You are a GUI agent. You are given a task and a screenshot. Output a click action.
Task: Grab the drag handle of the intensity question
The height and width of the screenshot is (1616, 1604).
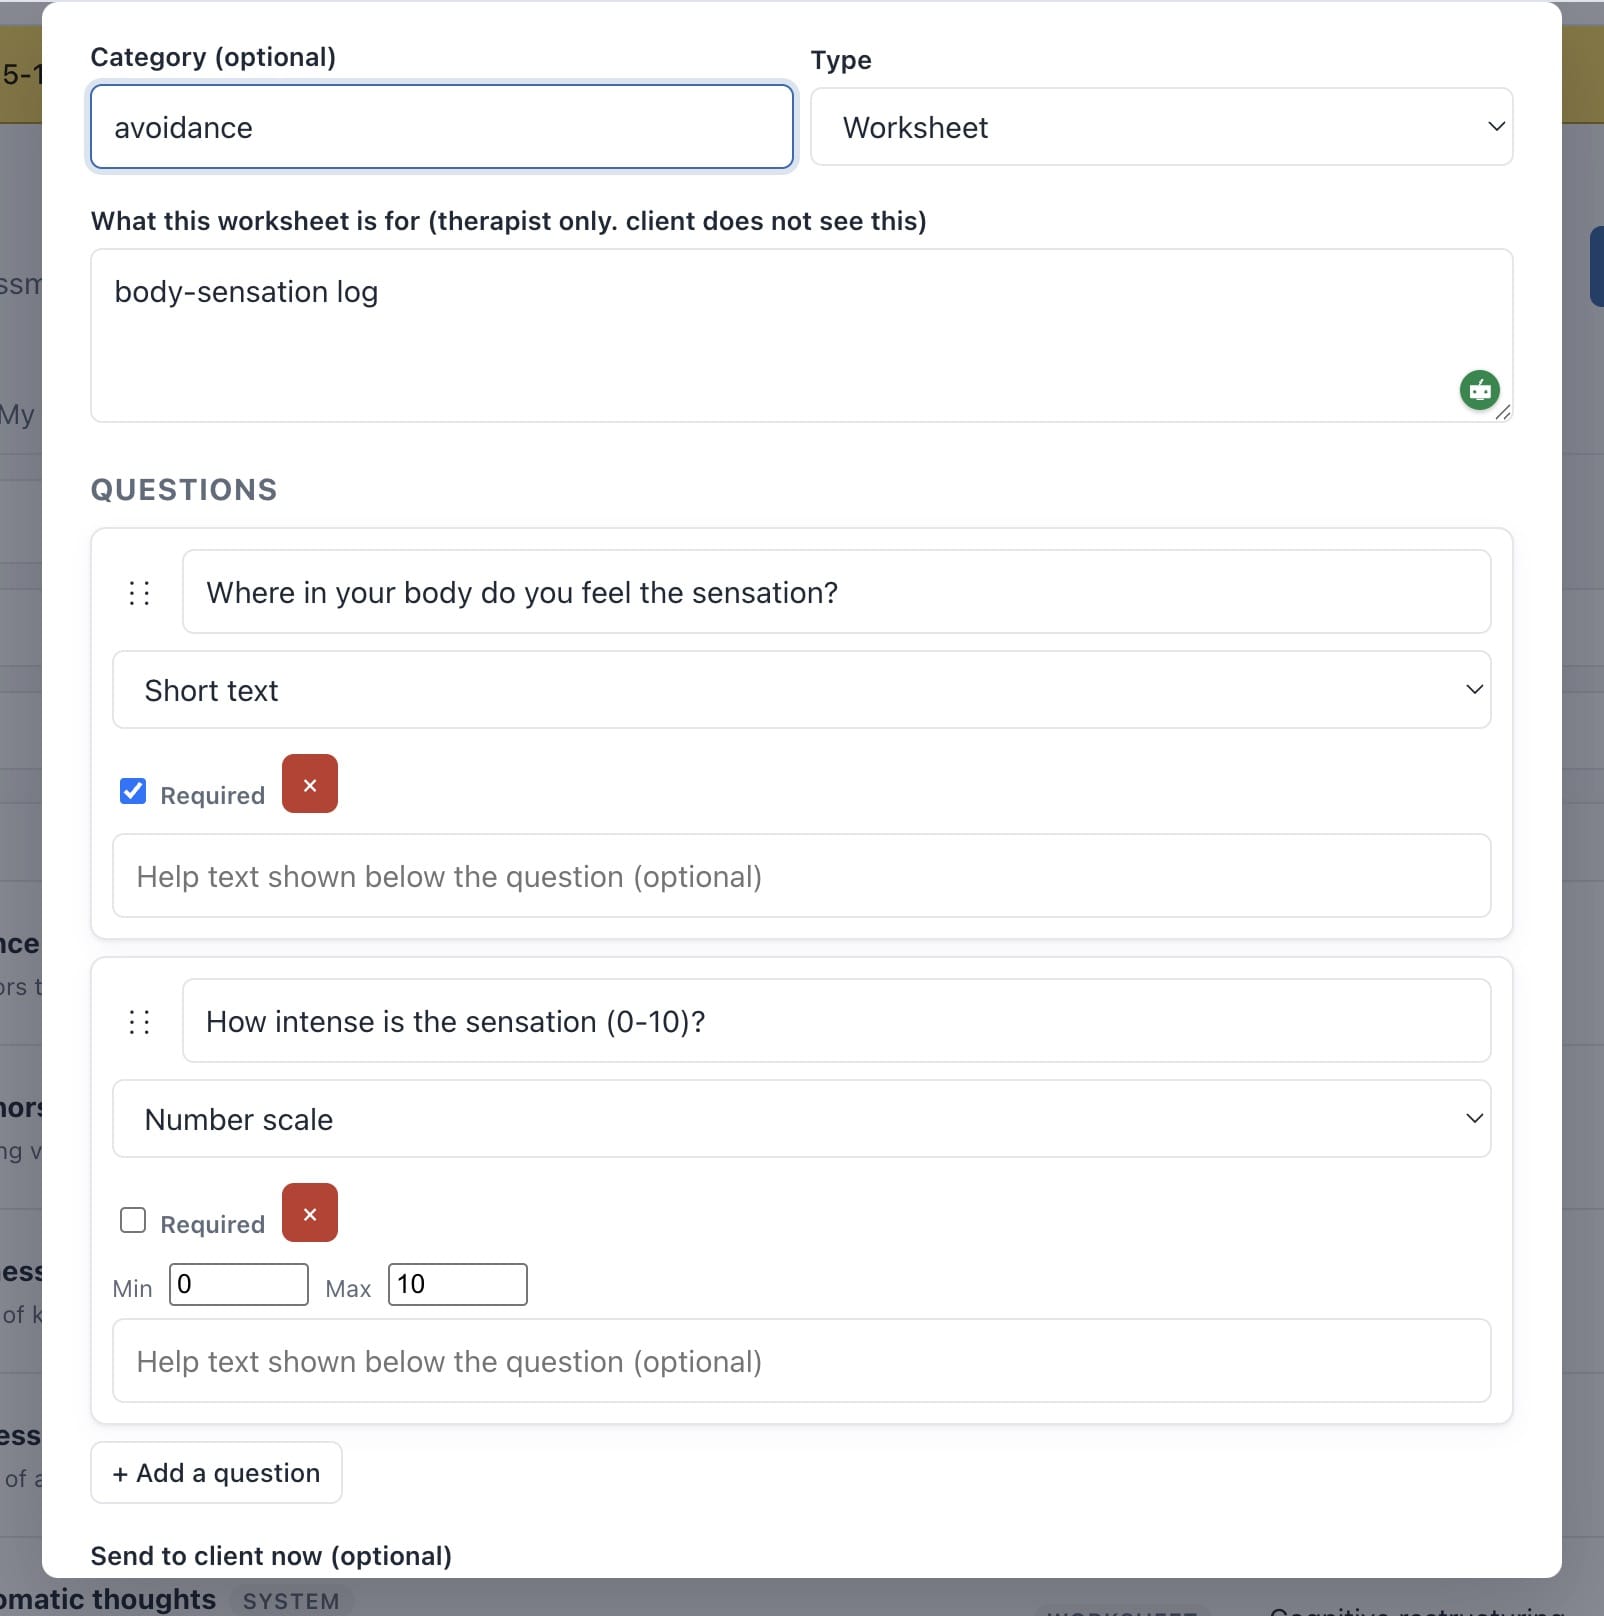139,1022
